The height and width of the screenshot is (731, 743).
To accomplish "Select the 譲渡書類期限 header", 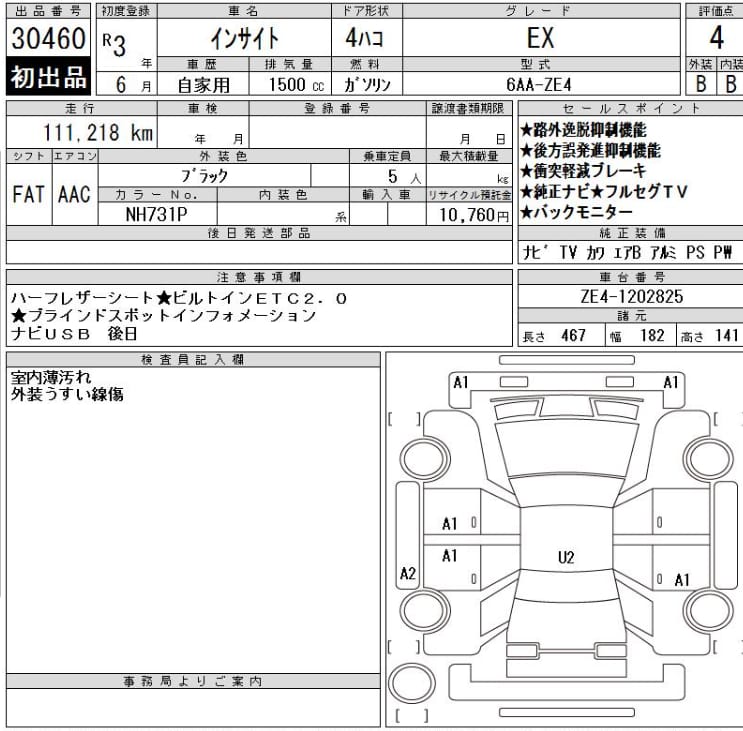I will [x=468, y=108].
